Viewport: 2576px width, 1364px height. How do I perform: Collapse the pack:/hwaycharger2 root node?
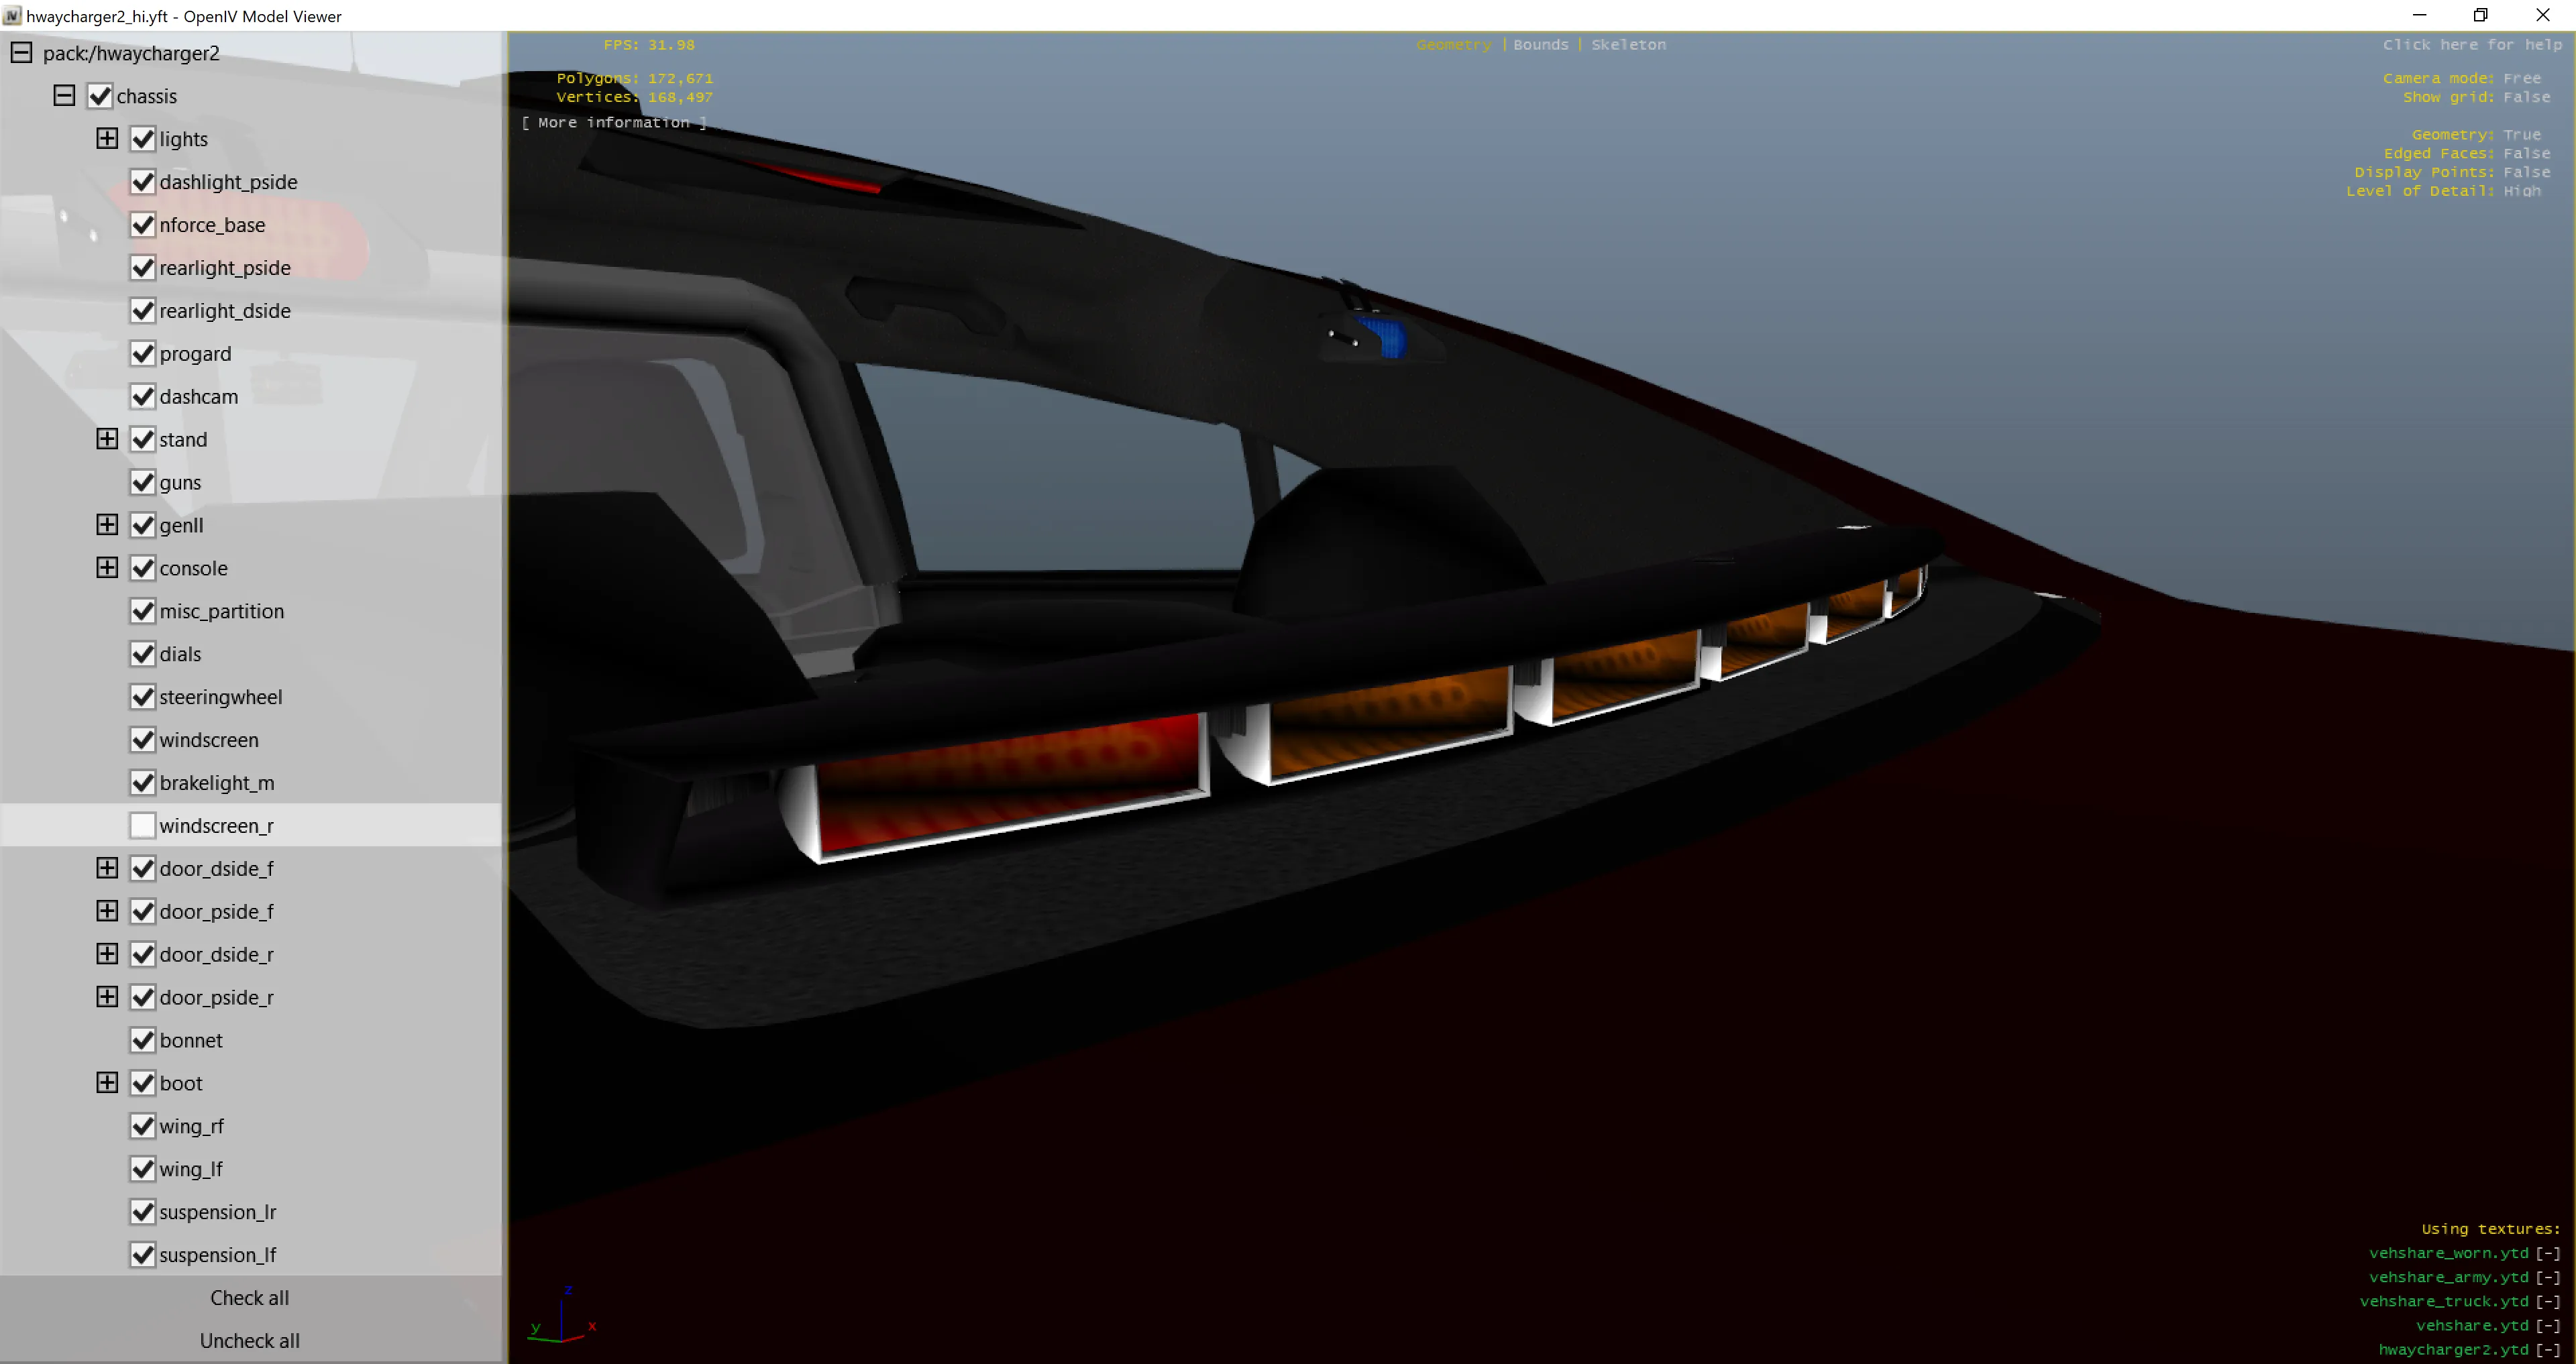[x=21, y=53]
